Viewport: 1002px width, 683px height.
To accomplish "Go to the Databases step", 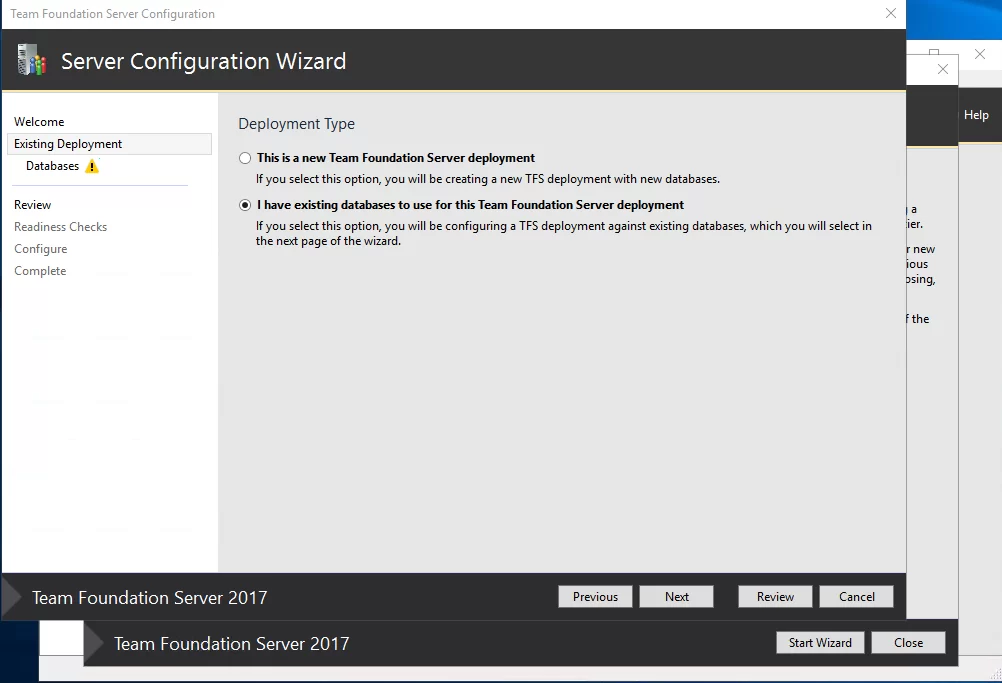I will coord(52,166).
